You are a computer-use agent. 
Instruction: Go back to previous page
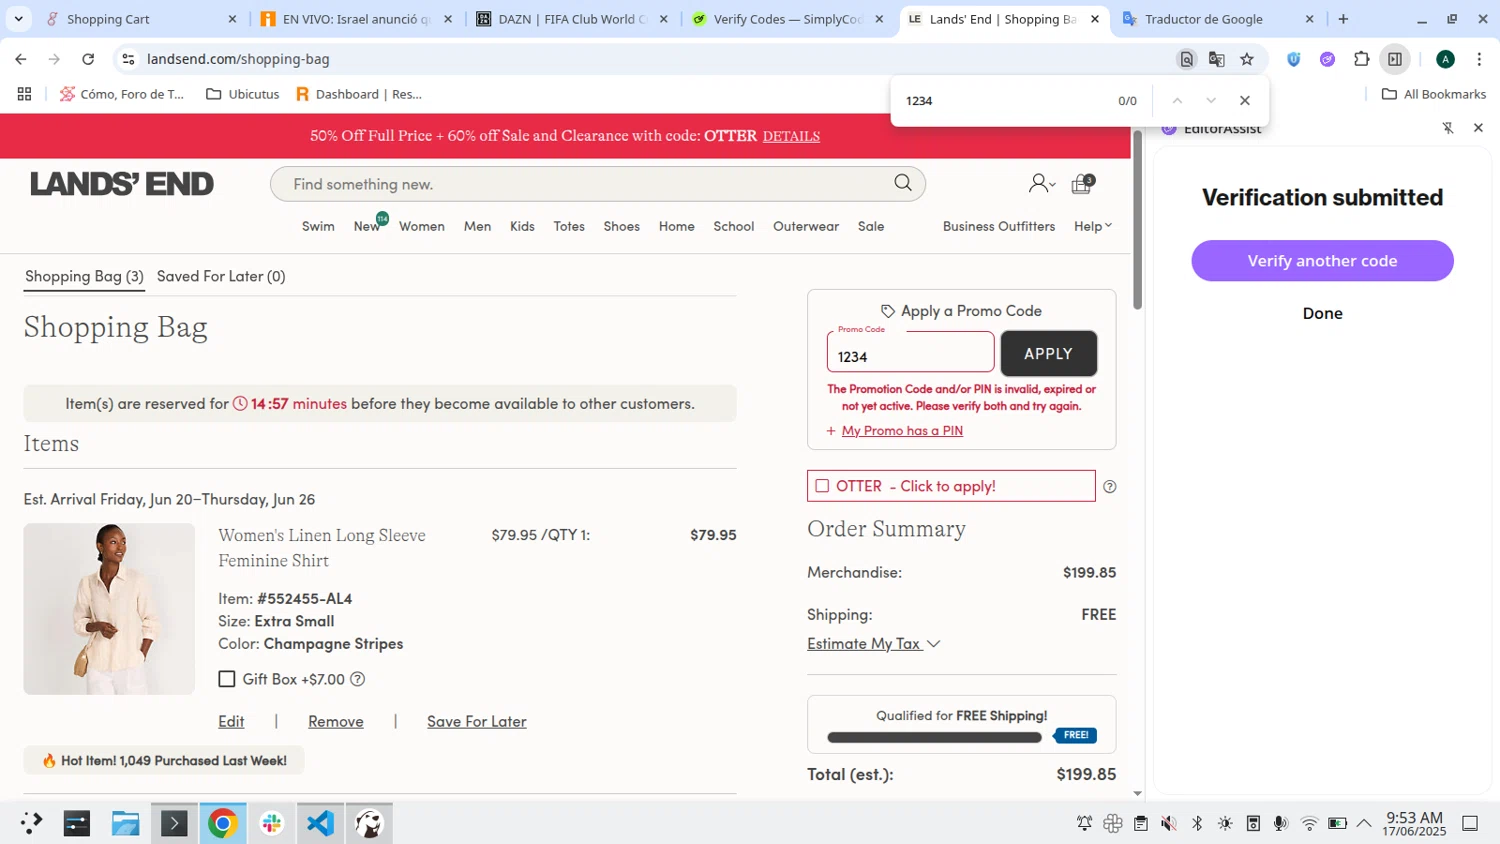click(21, 59)
